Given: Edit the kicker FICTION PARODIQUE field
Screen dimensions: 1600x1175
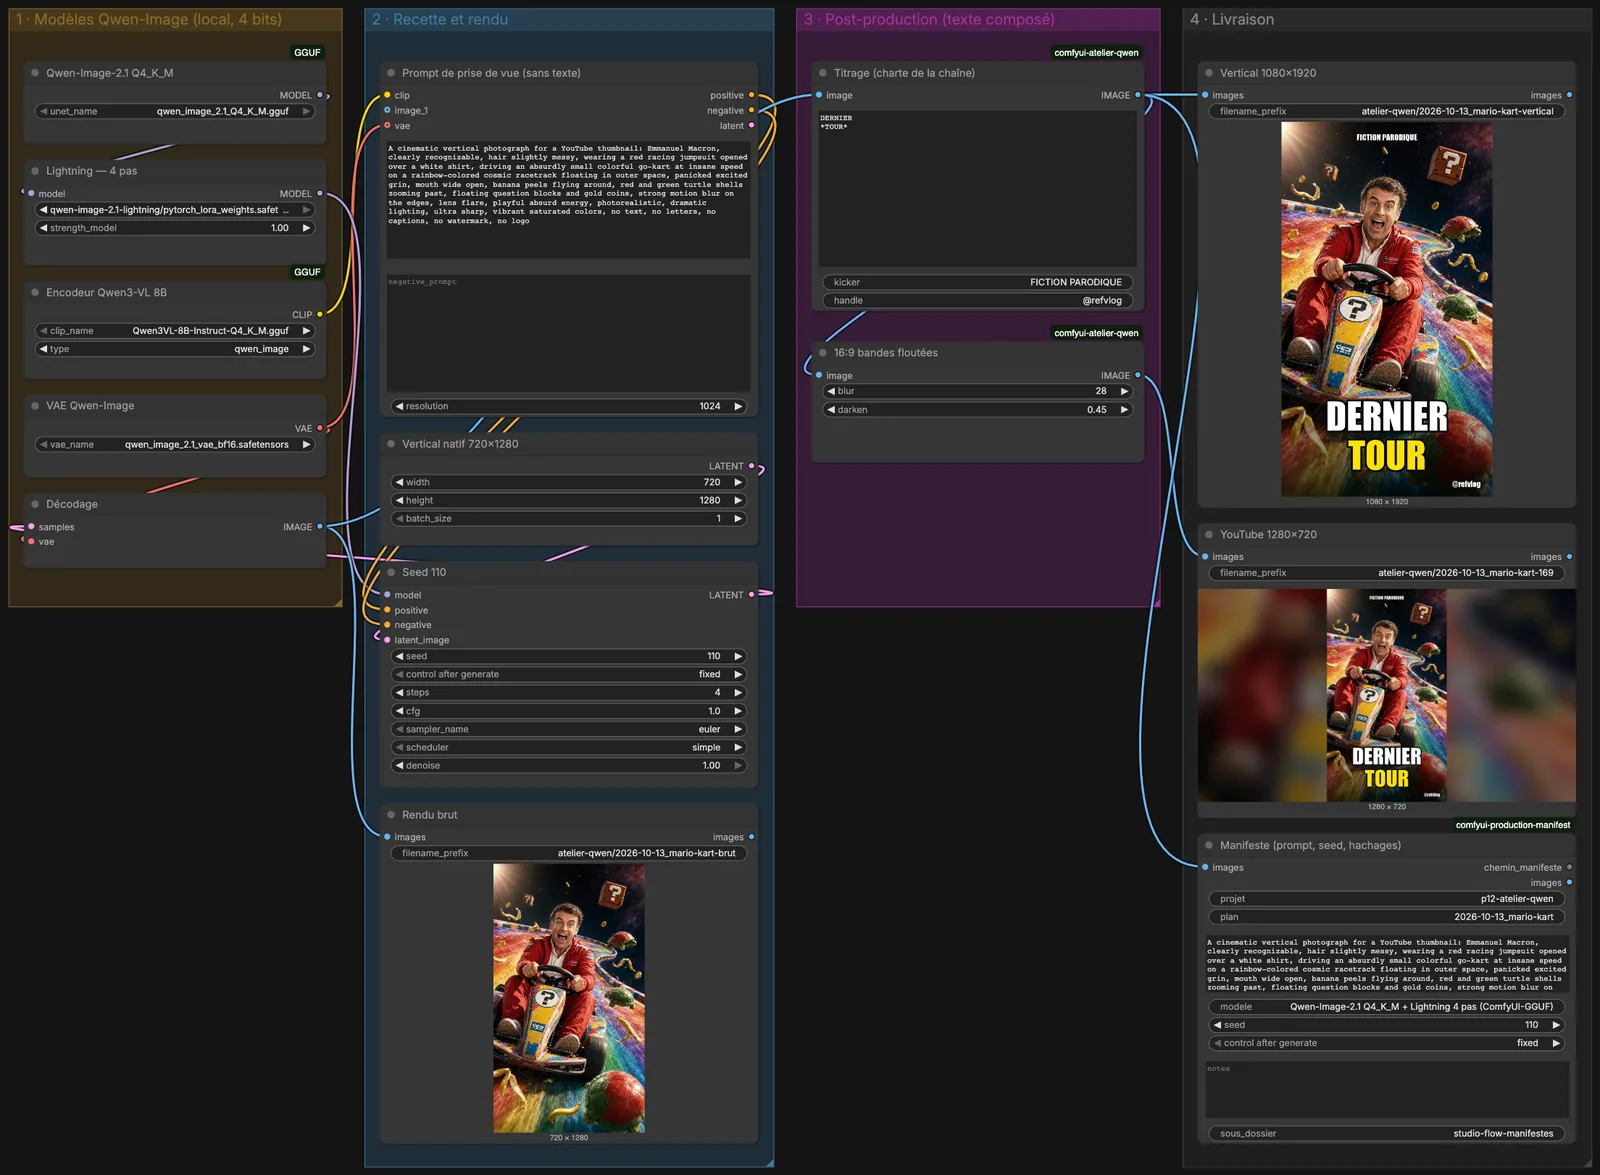Looking at the screenshot, I should (x=977, y=283).
